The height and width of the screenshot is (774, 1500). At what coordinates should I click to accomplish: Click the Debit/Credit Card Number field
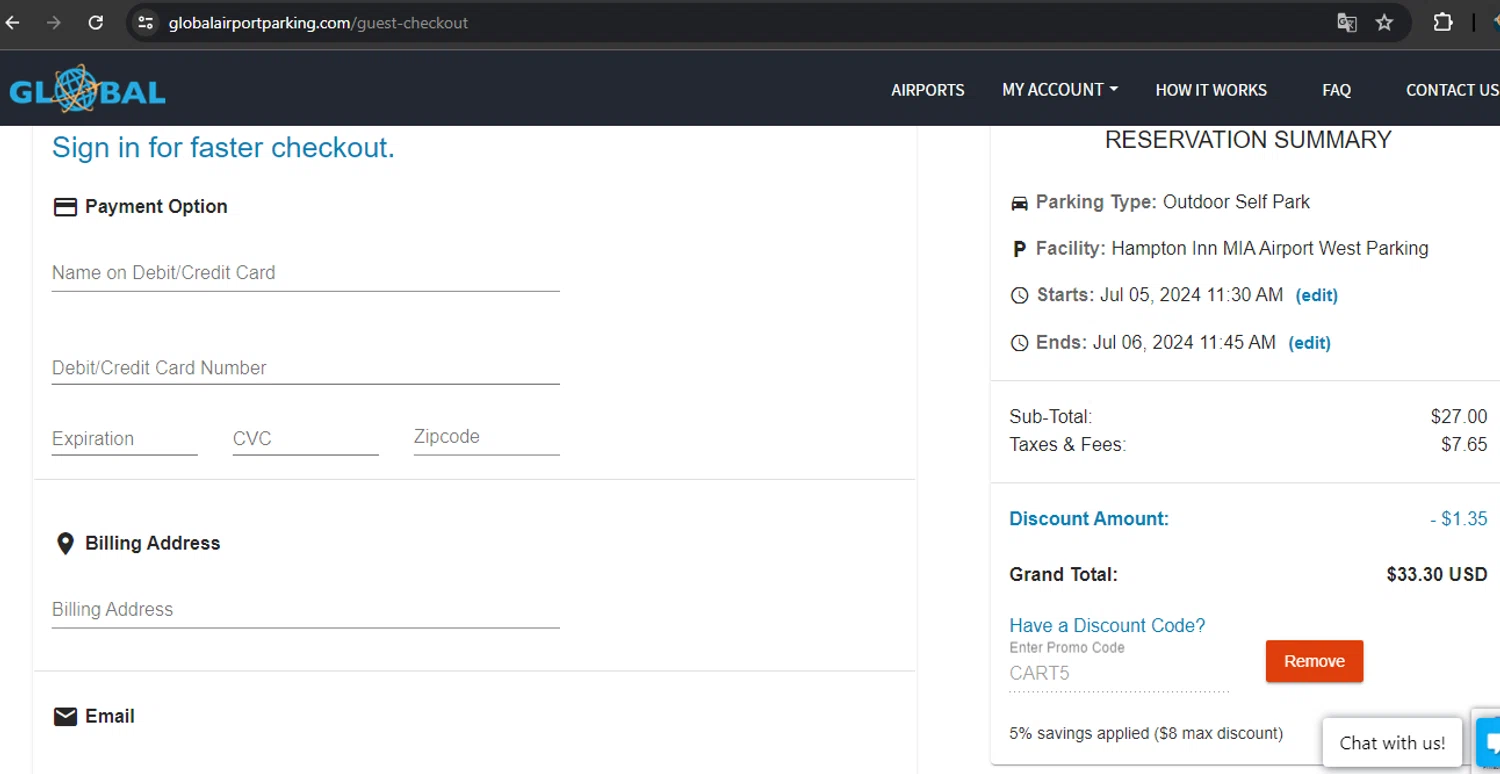(x=305, y=368)
